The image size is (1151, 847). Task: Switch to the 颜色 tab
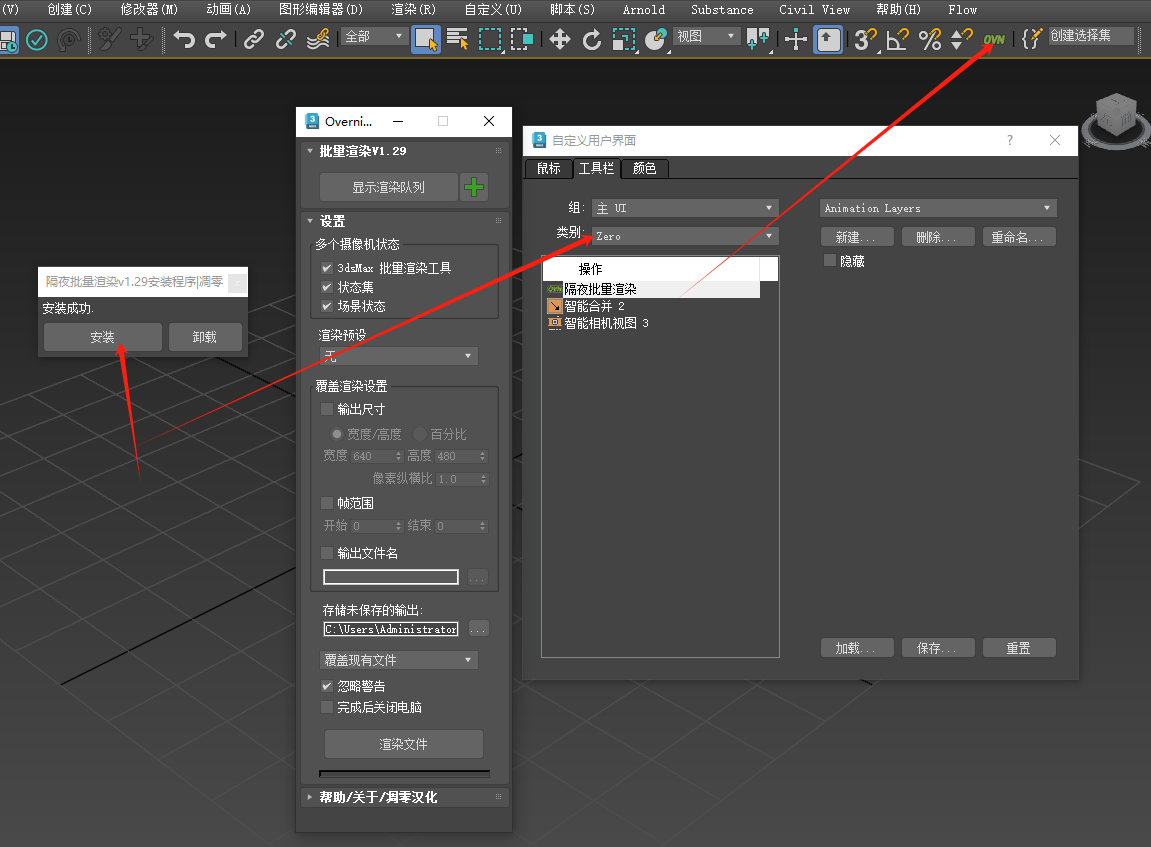(645, 168)
